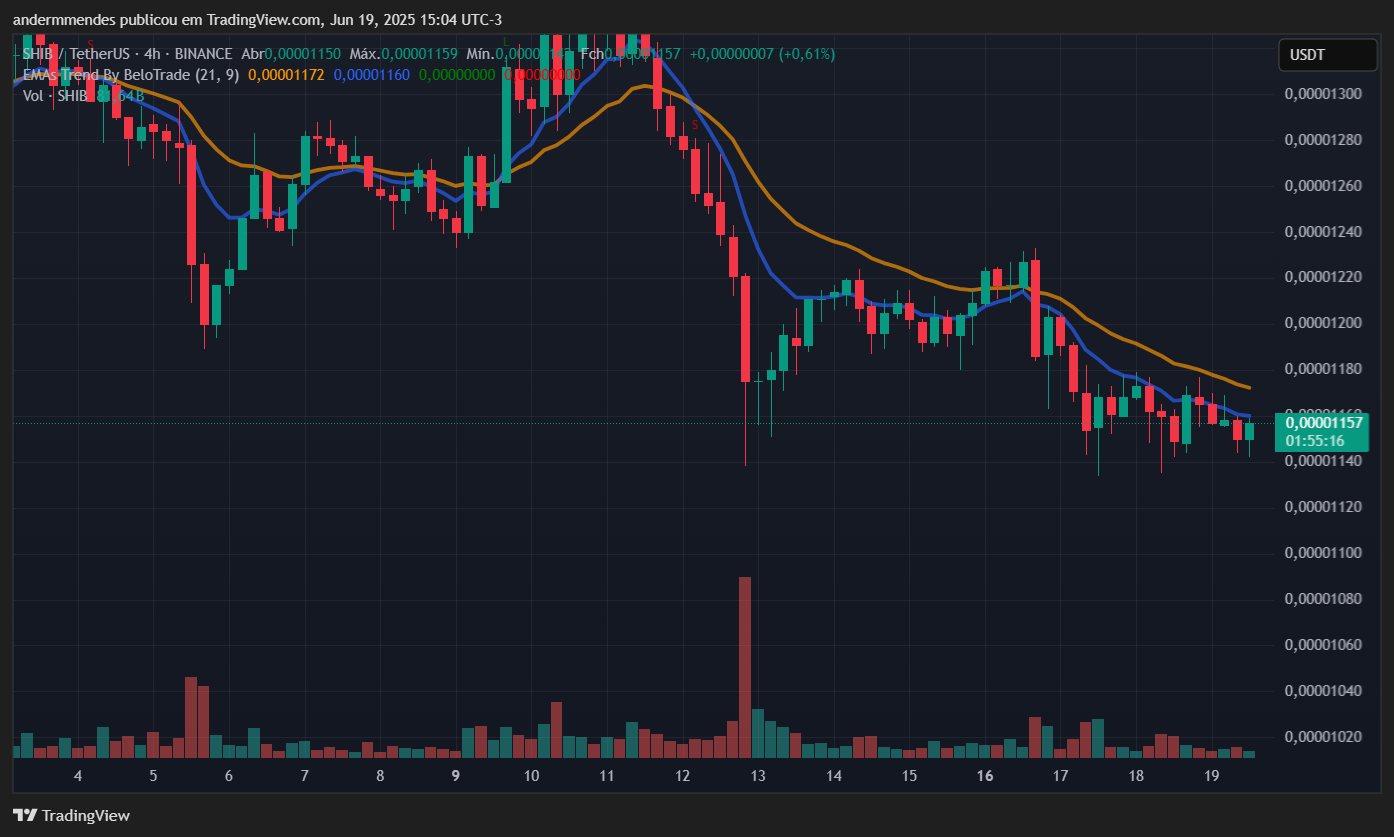The width and height of the screenshot is (1394, 837).
Task: Click the red S sell marker near the 12th
Action: (x=695, y=125)
